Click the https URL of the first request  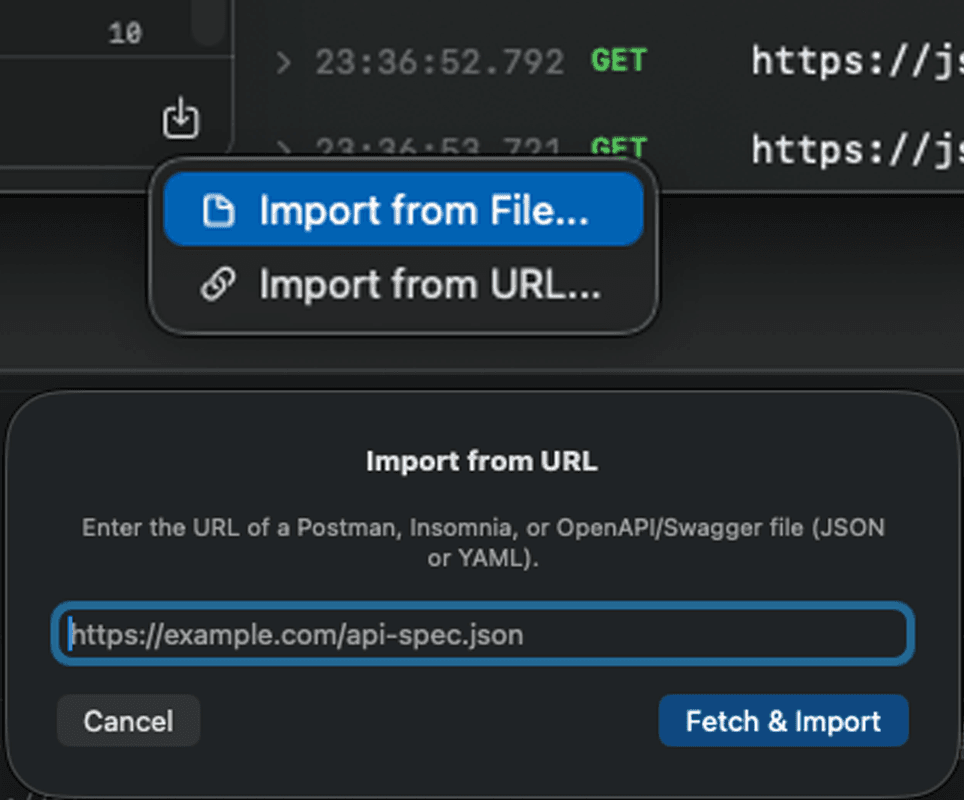pyautogui.click(x=855, y=60)
